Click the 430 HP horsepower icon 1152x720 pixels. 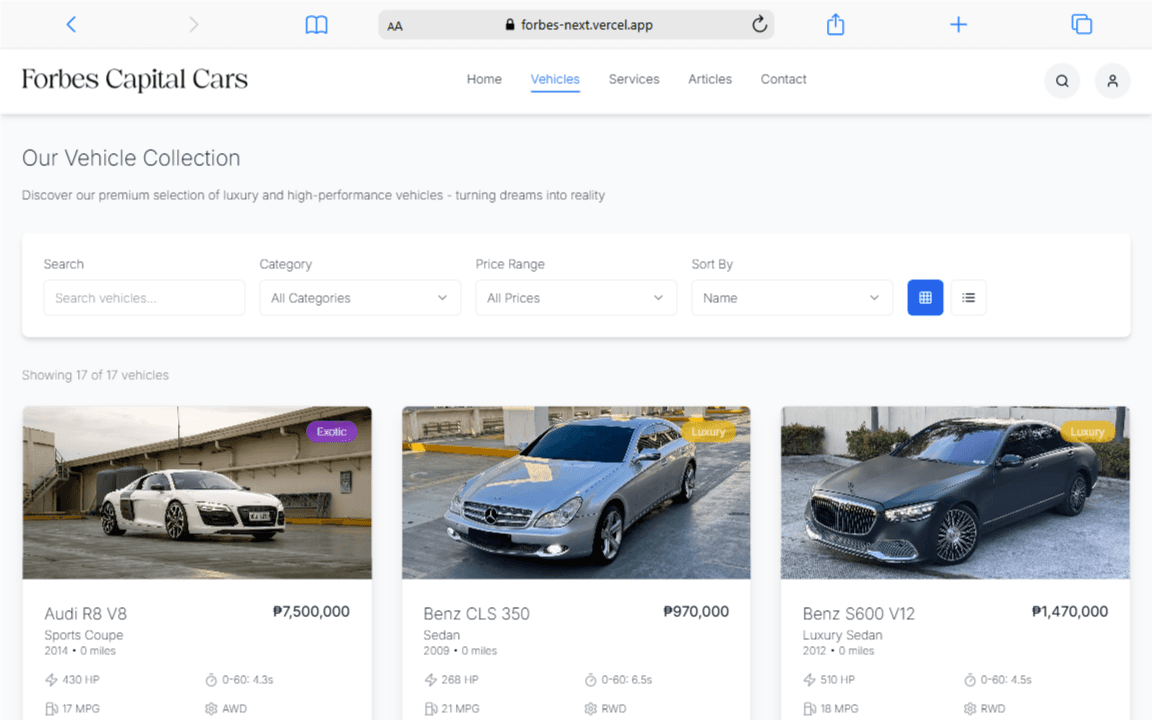(51, 680)
